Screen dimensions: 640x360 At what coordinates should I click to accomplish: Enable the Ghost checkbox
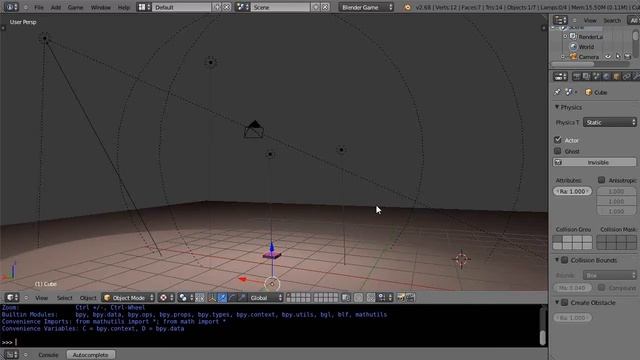tap(558, 151)
